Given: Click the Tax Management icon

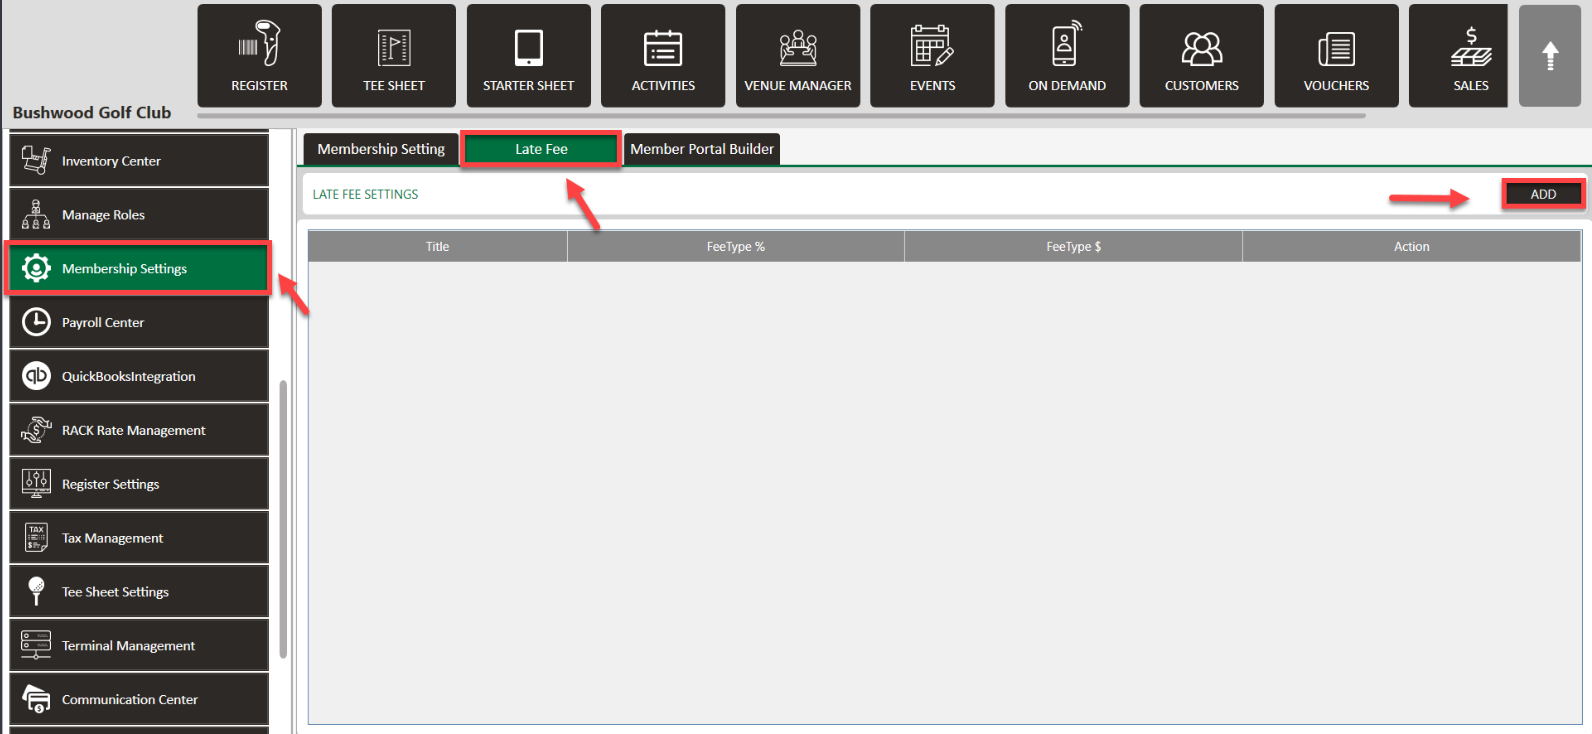Looking at the screenshot, I should [36, 538].
